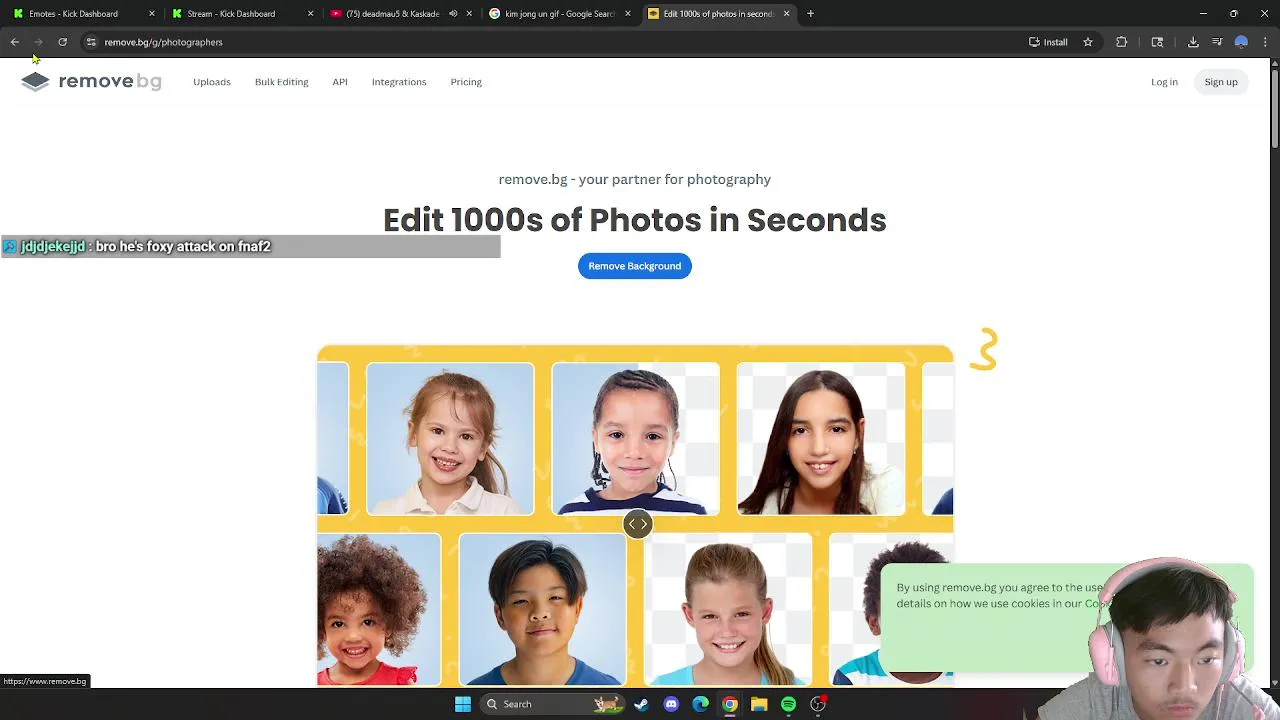Open site information icon in address bar
The image size is (1280, 720).
coord(91,42)
